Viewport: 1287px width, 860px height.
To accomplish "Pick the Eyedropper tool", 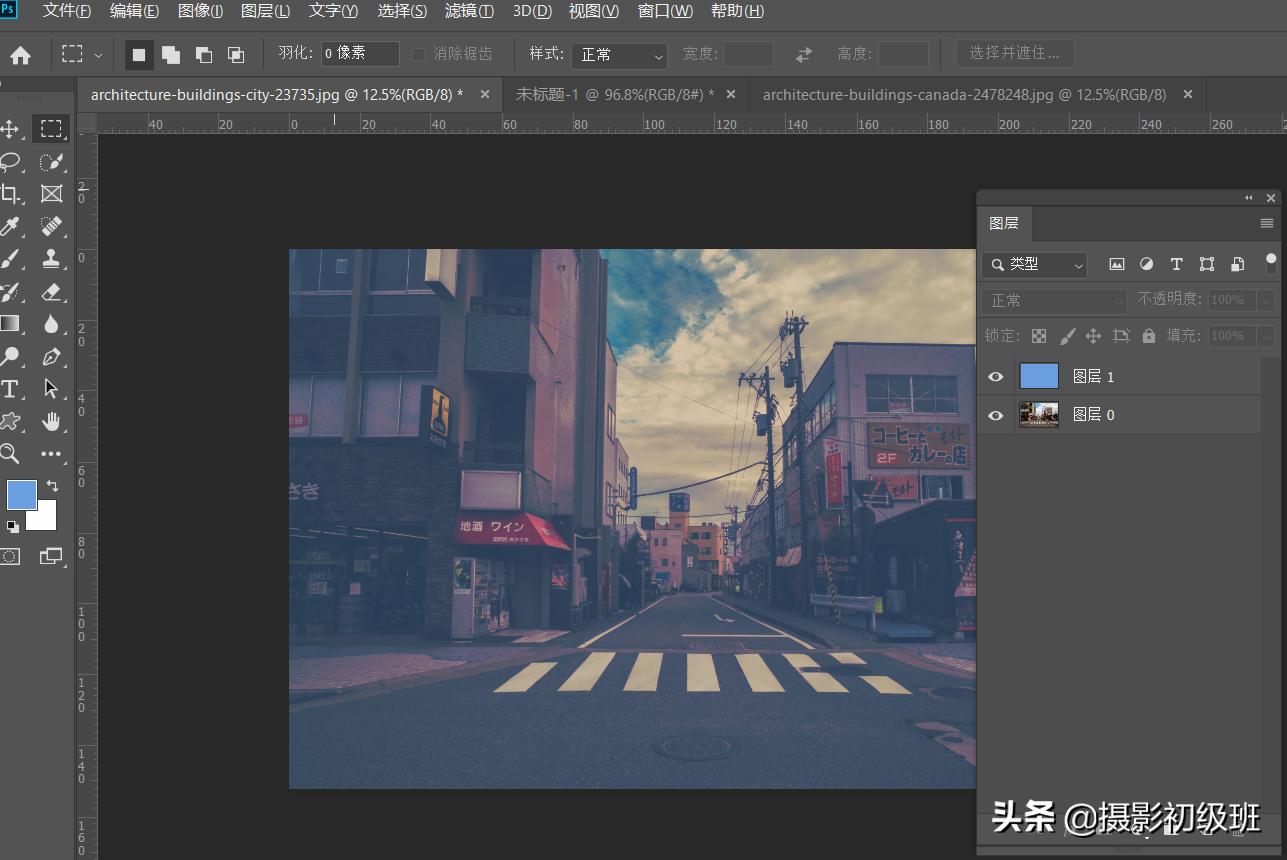I will [10, 226].
